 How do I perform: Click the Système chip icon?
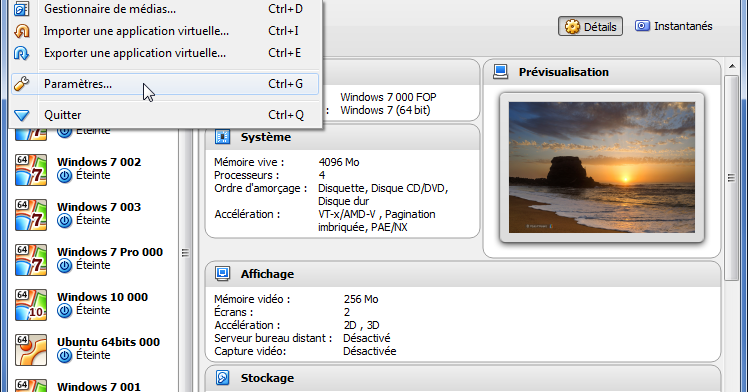pyautogui.click(x=222, y=137)
